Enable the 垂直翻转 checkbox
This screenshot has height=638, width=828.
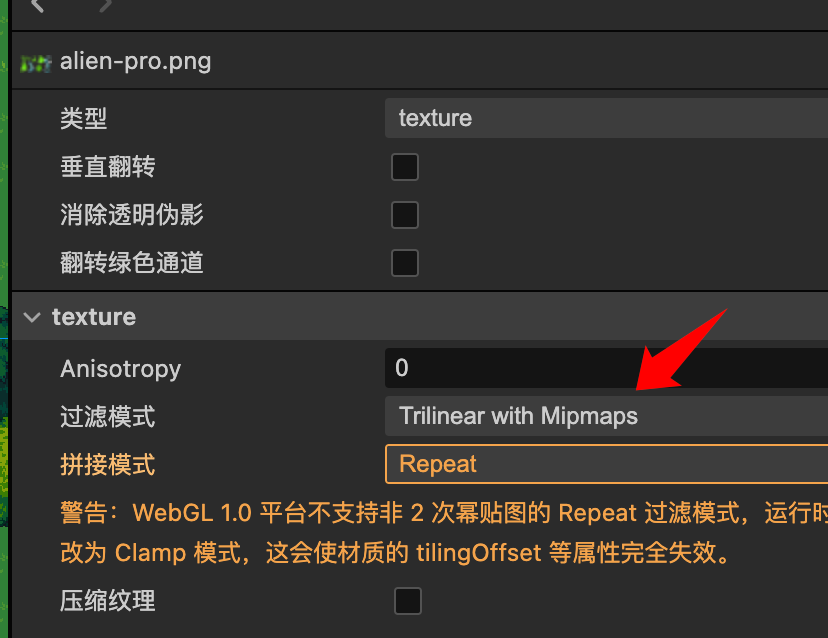click(x=405, y=167)
